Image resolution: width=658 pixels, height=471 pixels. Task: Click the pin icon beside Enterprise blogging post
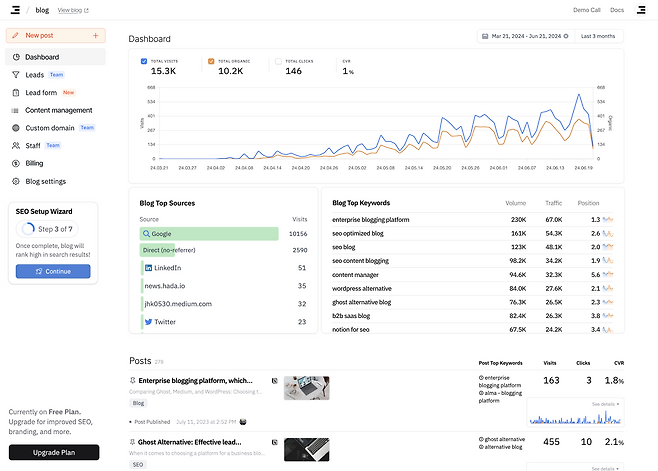click(x=133, y=381)
